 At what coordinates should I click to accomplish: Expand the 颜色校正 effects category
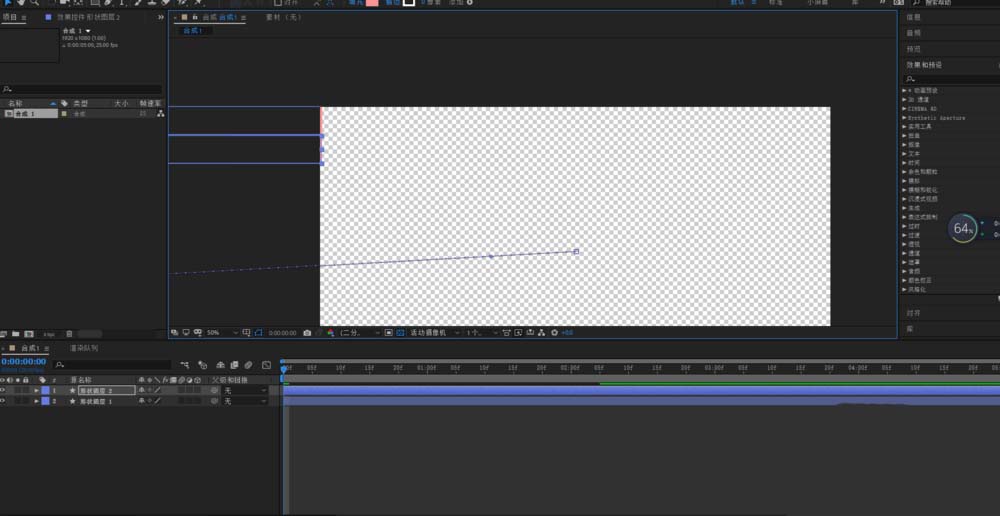[904, 280]
